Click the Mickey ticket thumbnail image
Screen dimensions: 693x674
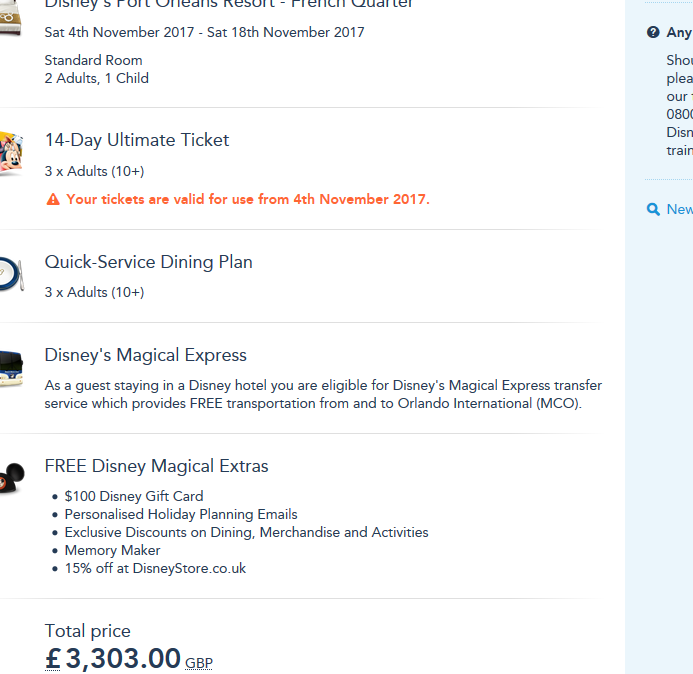click(9, 153)
